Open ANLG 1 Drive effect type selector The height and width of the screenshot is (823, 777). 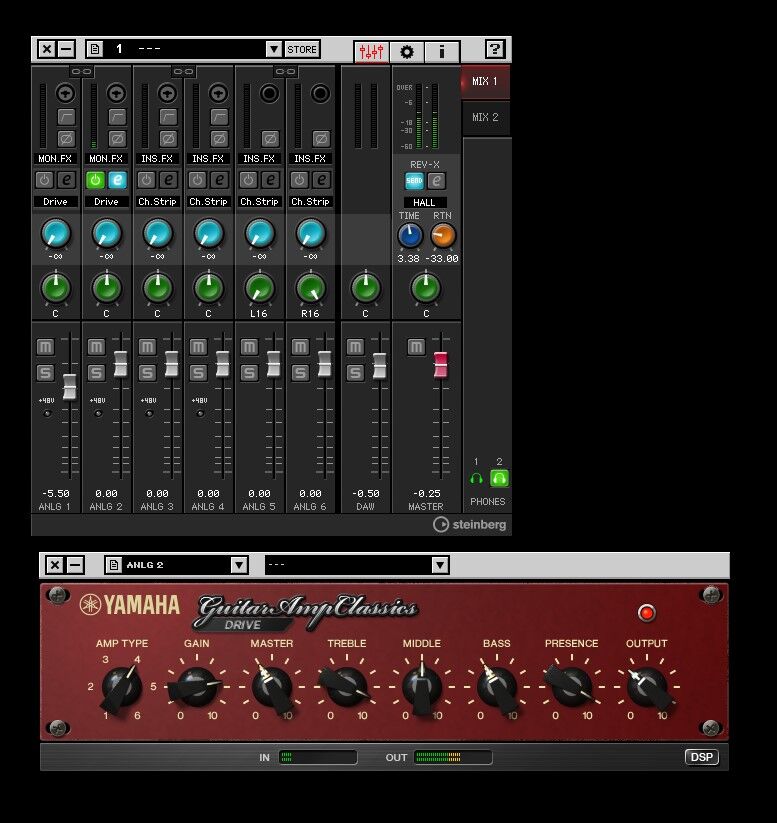click(x=55, y=202)
